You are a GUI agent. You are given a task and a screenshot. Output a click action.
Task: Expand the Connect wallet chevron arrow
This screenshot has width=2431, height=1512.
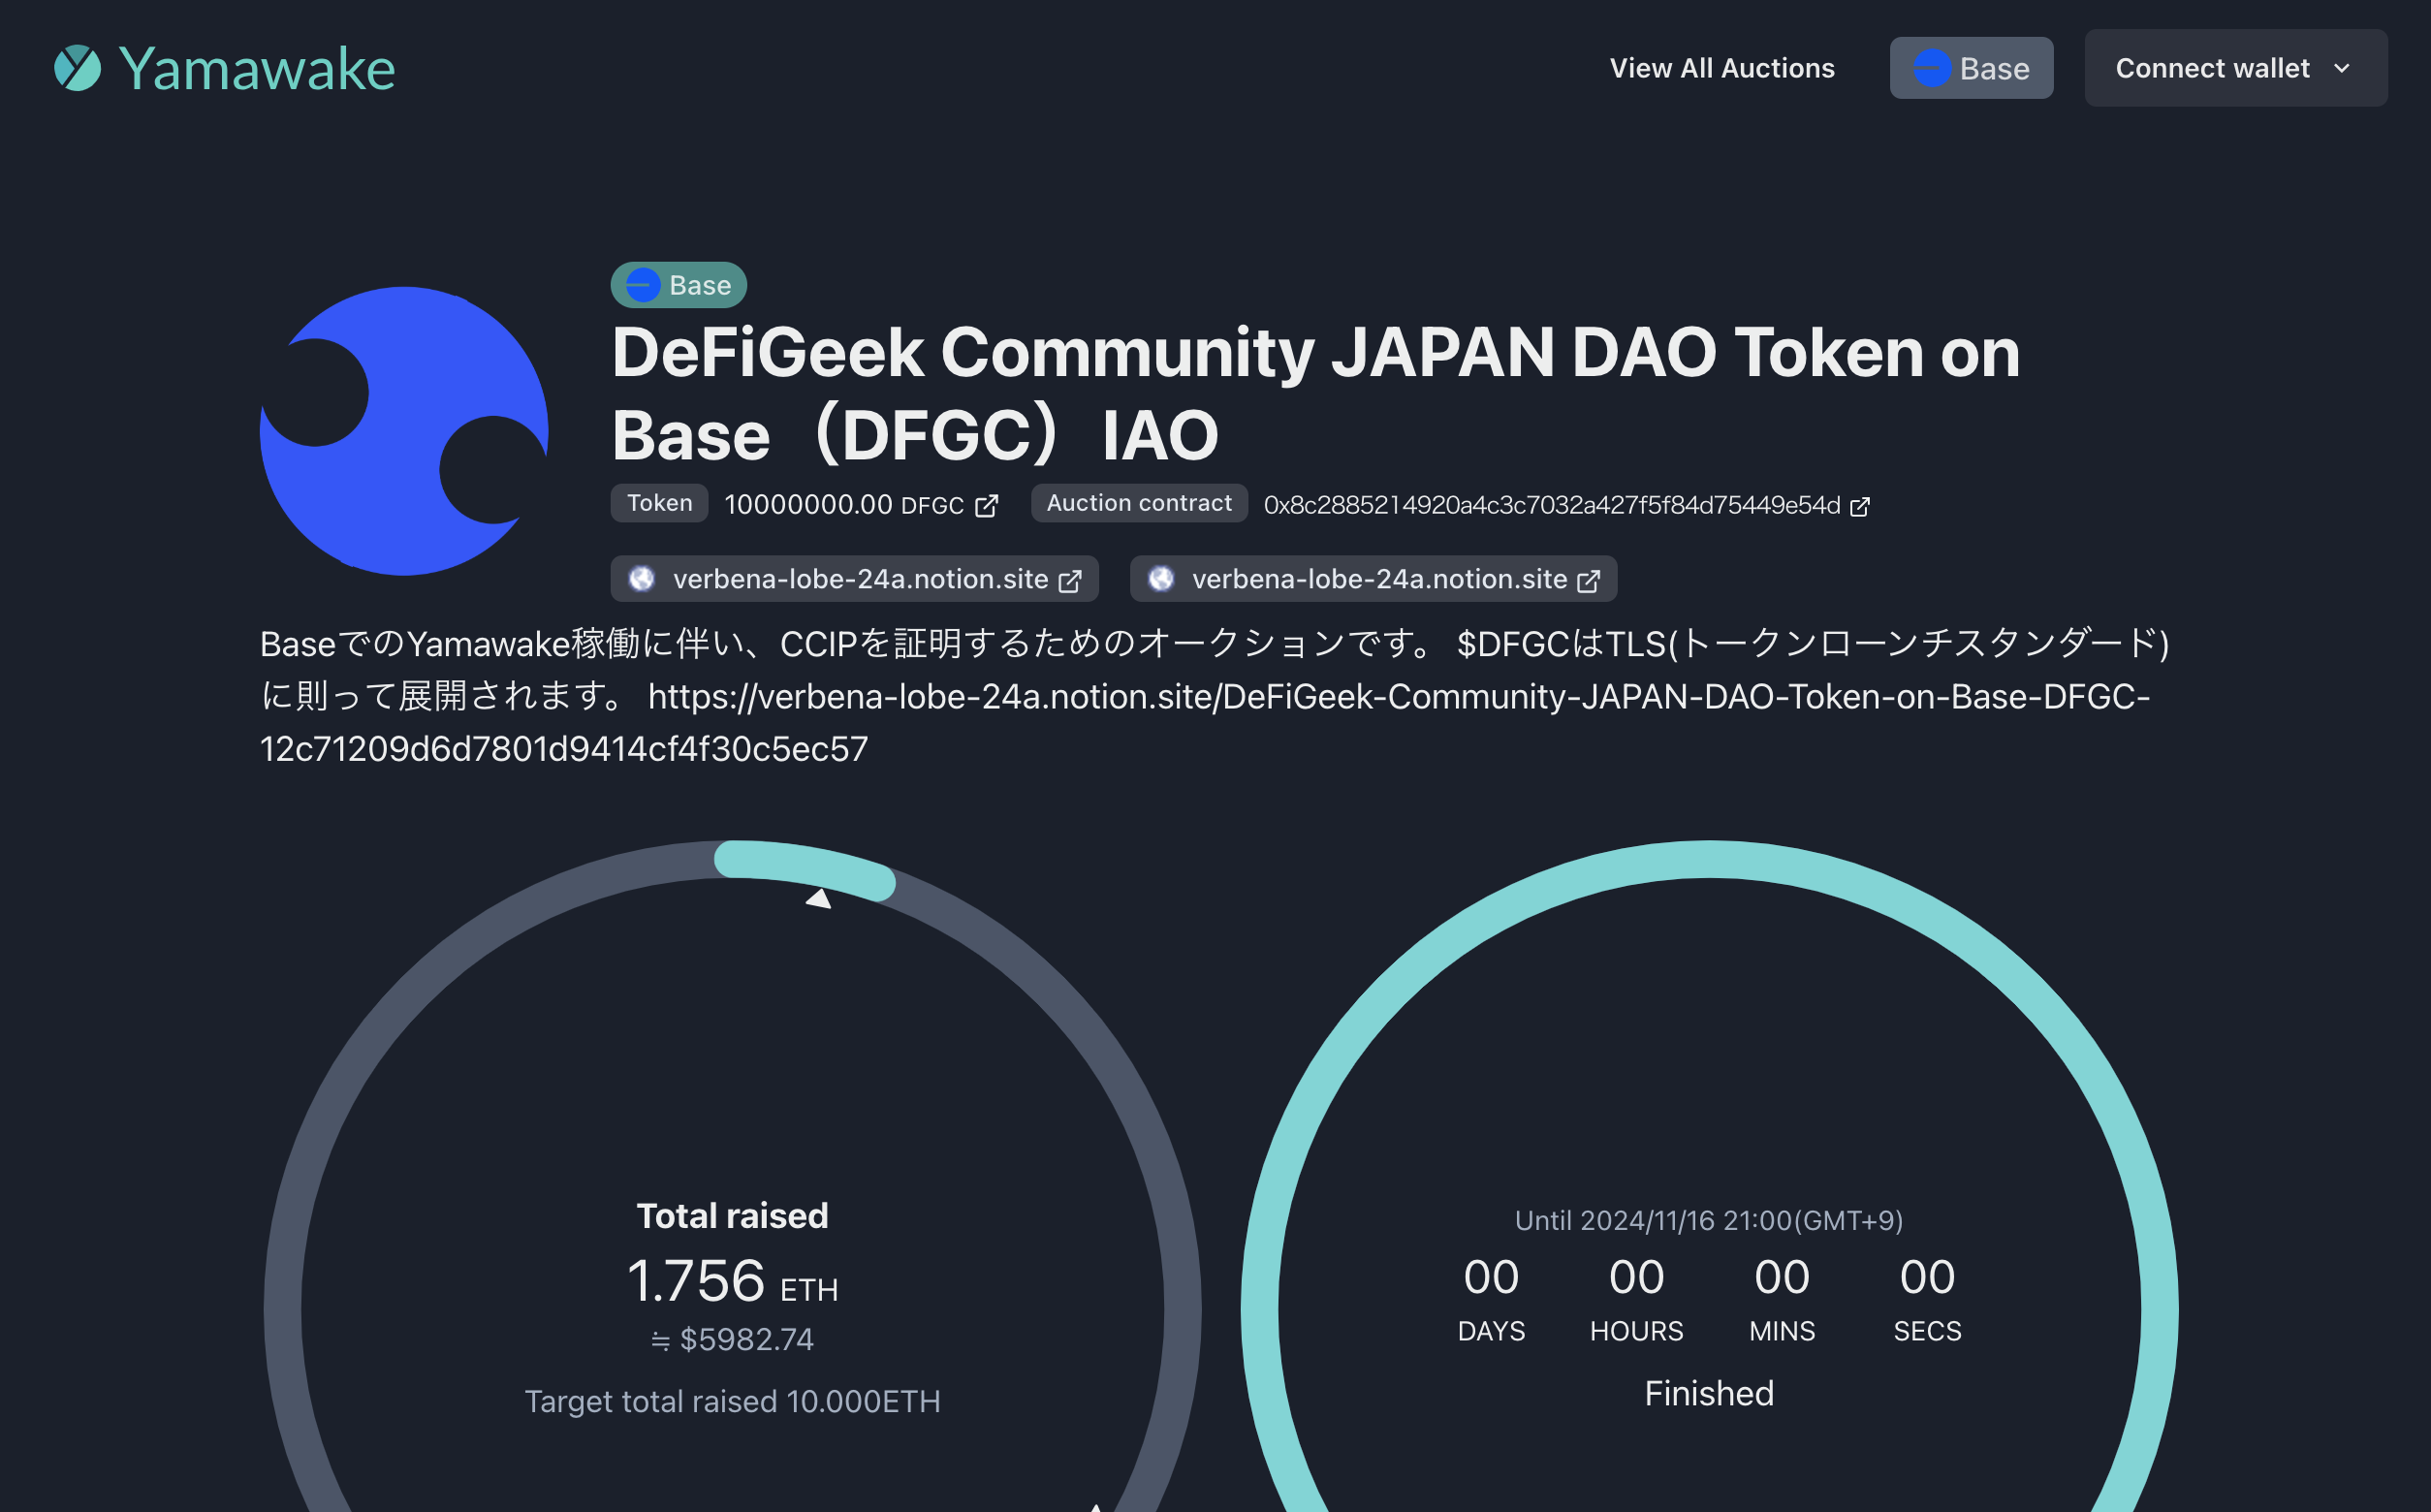2342,68
